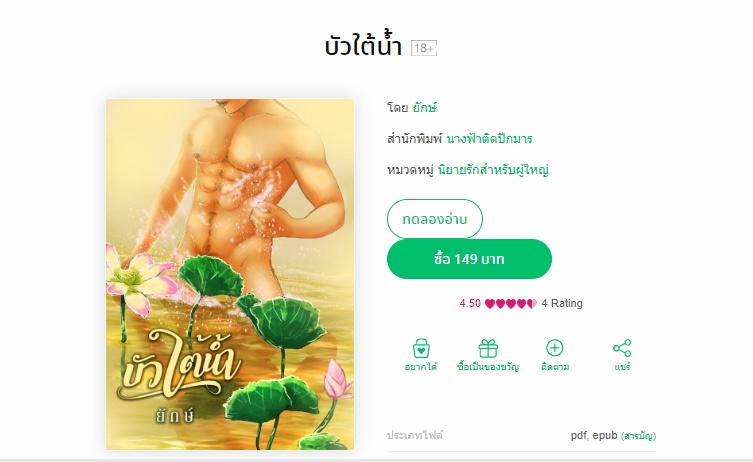Image resolution: width=753 pixels, height=462 pixels.
Task: Open publisher link นางฟ้าติดปีกมาร
Action: pos(489,139)
